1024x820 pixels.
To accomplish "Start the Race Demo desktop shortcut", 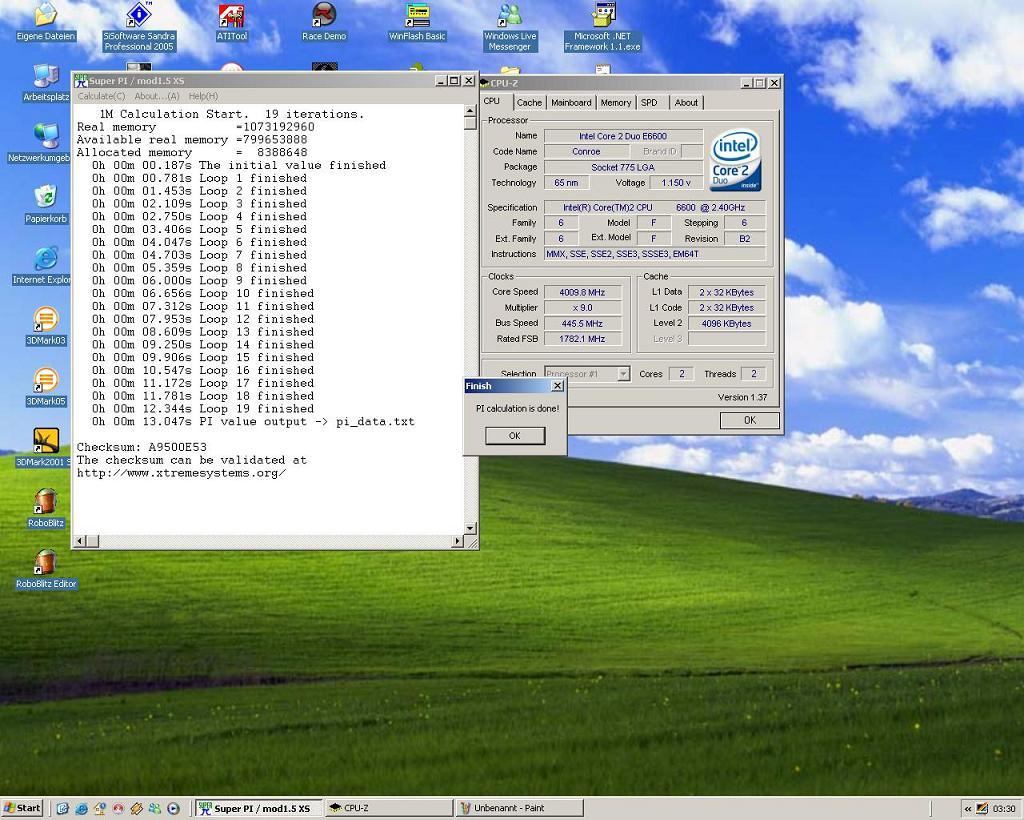I will (x=324, y=20).
